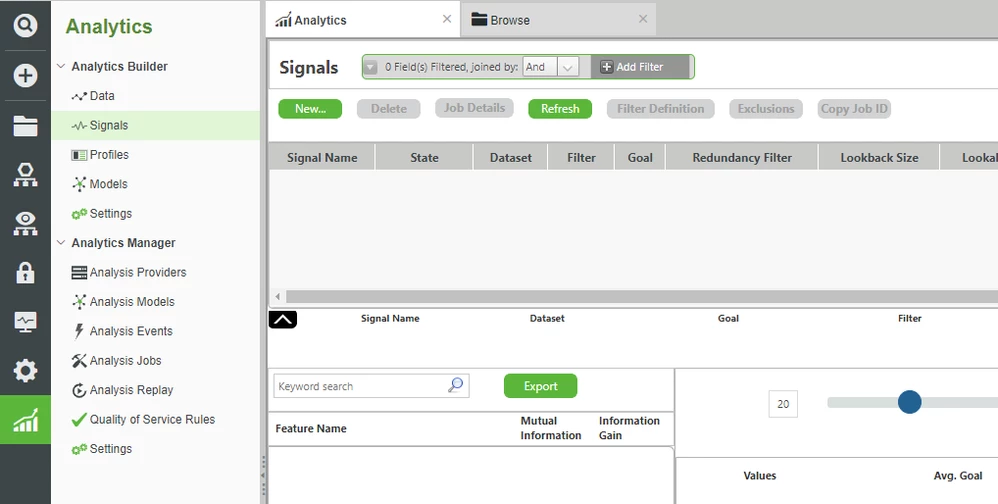The image size is (998, 504).
Task: Click the sidebar splitter handle beside the navigation tree
Action: click(x=263, y=475)
